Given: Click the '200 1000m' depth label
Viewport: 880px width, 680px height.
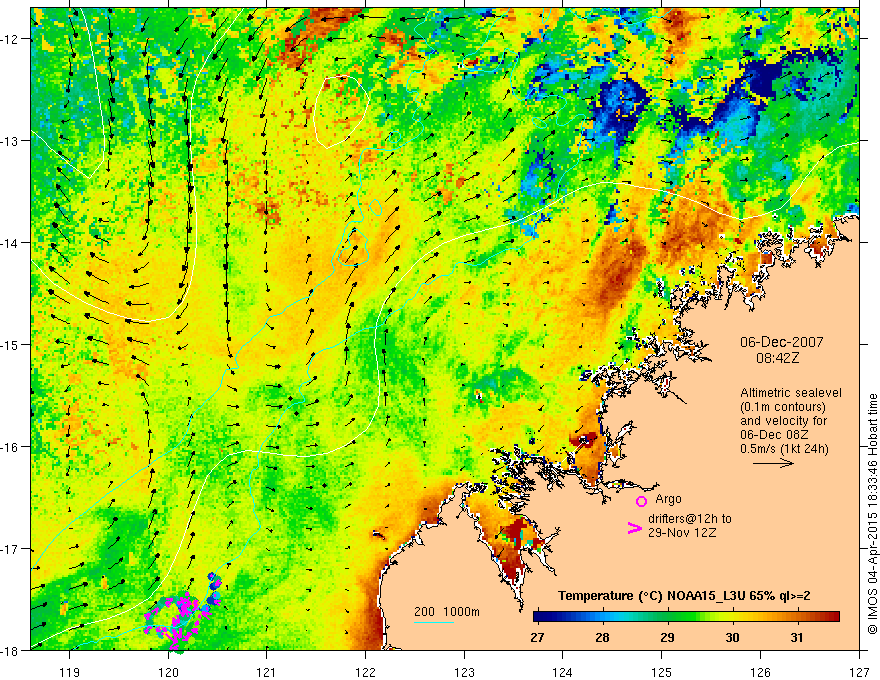Looking at the screenshot, I should coord(447,612).
